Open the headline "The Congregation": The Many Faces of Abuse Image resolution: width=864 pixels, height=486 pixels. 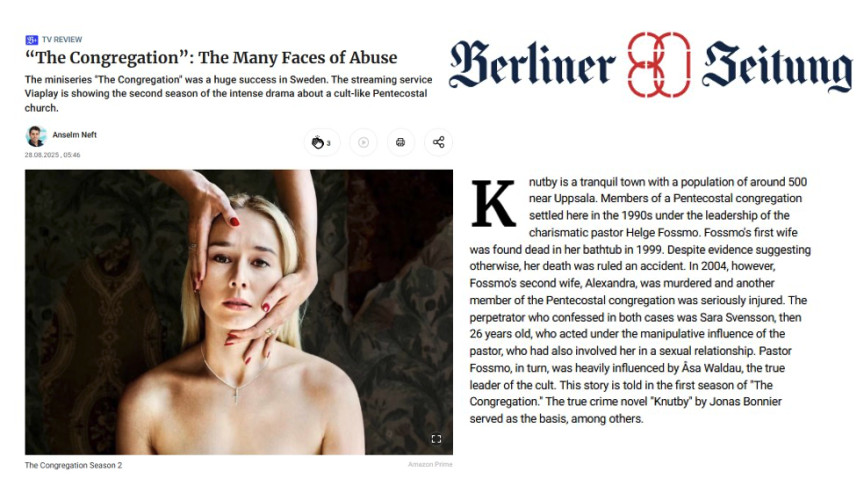(211, 57)
